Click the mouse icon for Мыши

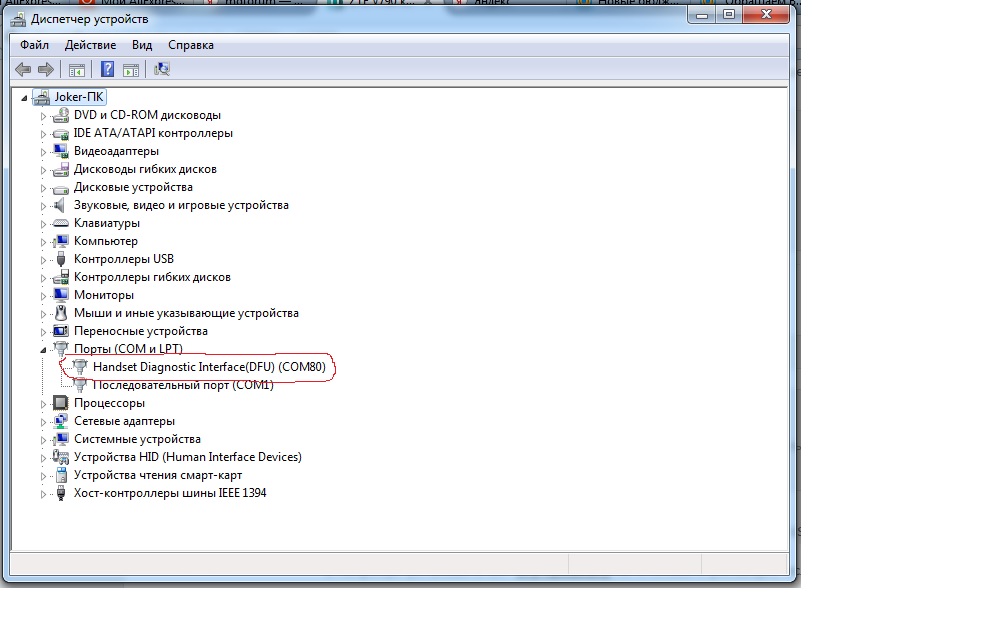click(x=60, y=313)
